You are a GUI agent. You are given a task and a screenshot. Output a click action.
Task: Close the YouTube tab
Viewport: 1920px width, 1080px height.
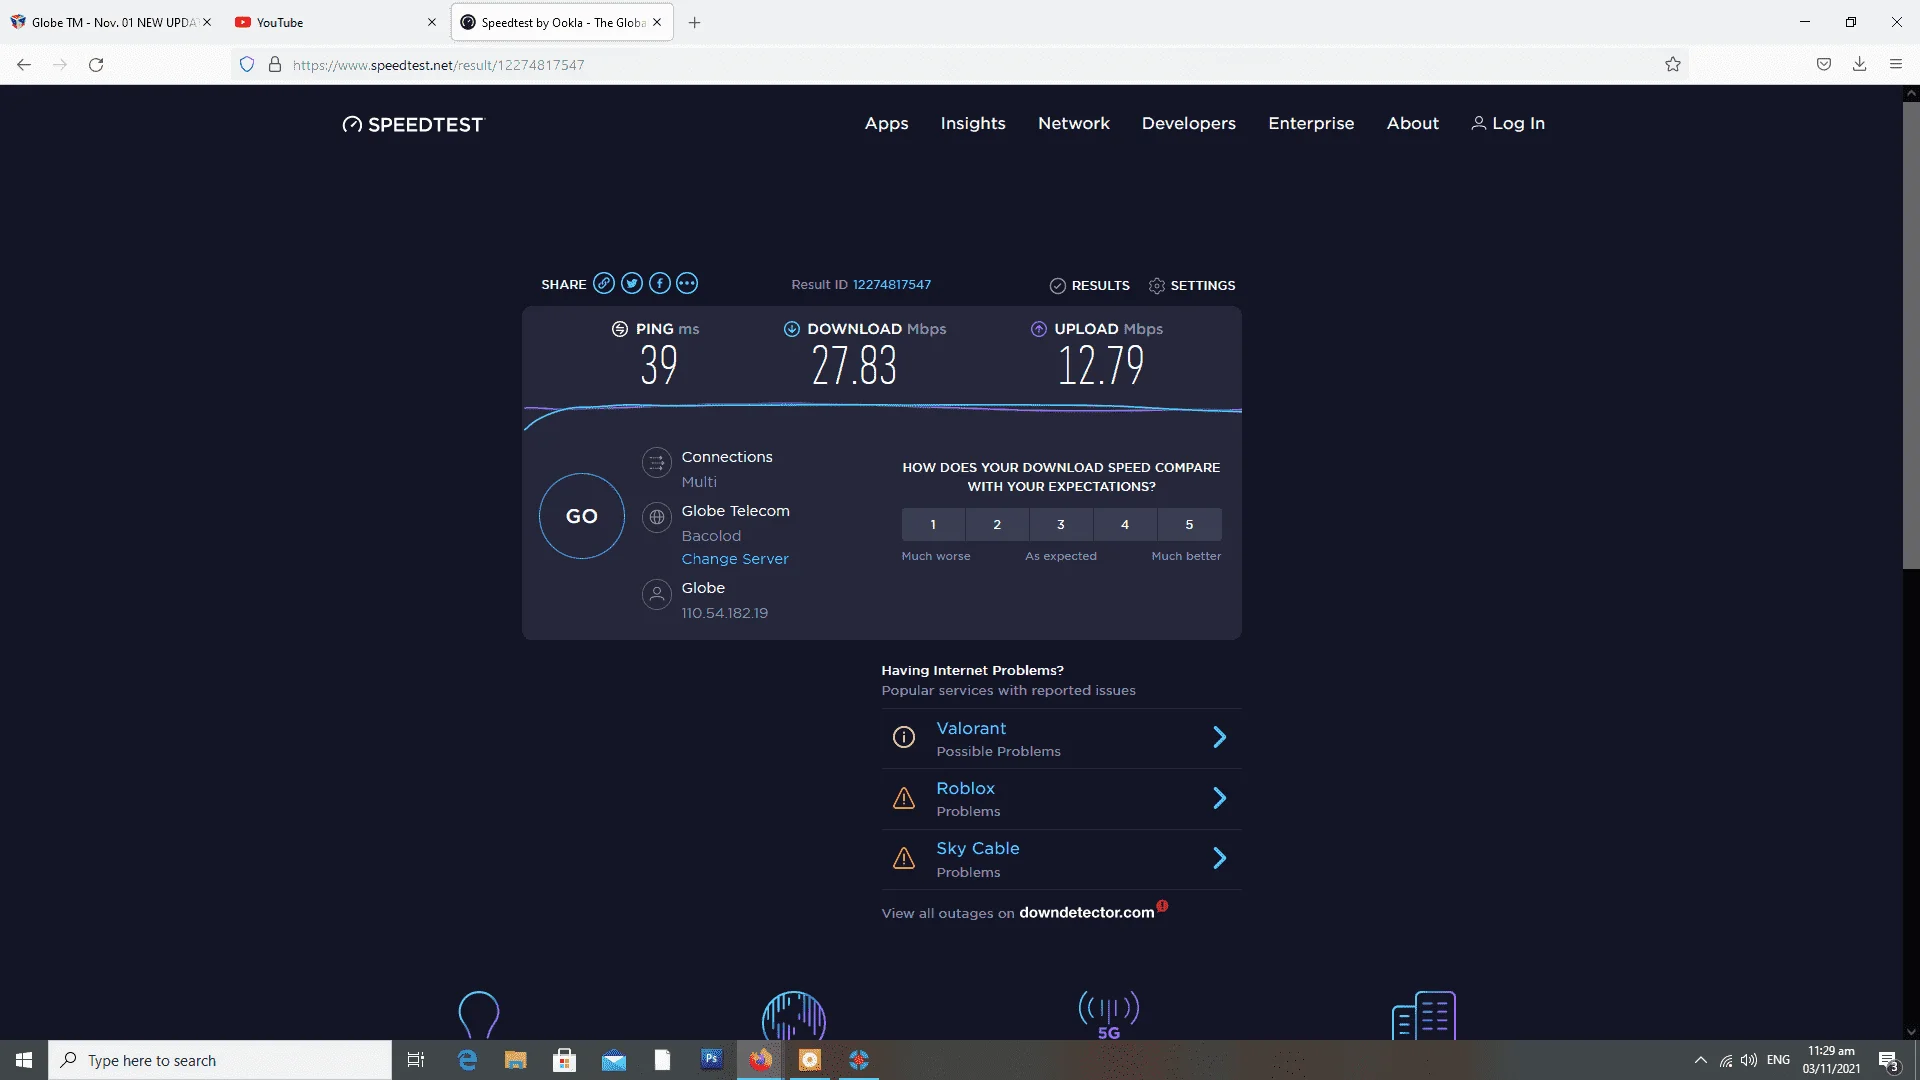tap(432, 22)
